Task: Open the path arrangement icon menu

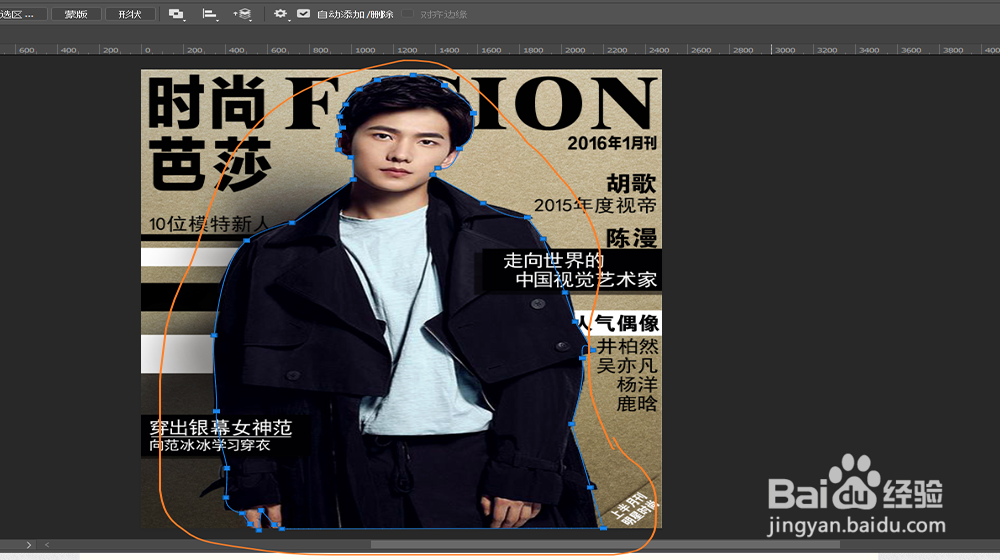Action: [242, 14]
